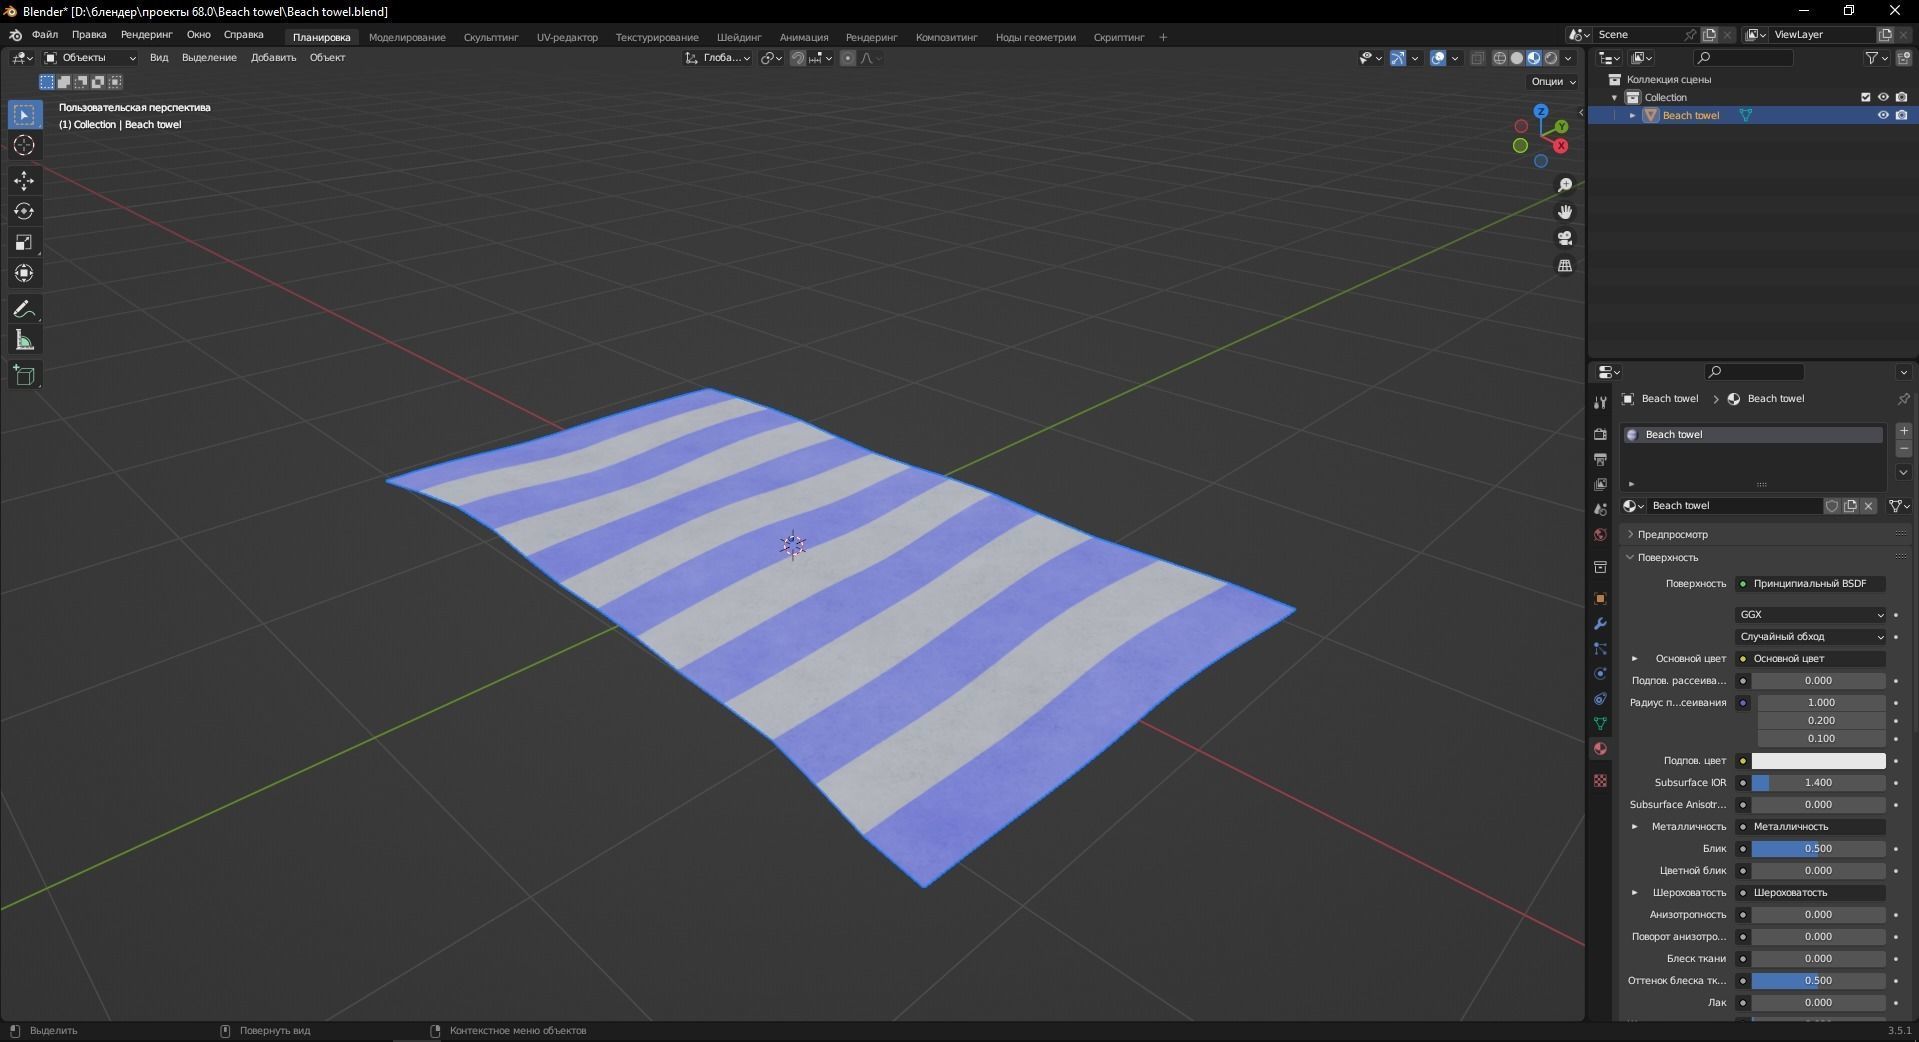Screen dimensions: 1919x1042
Task: Toggle Collection viewport visibility eye
Action: pyautogui.click(x=1883, y=97)
